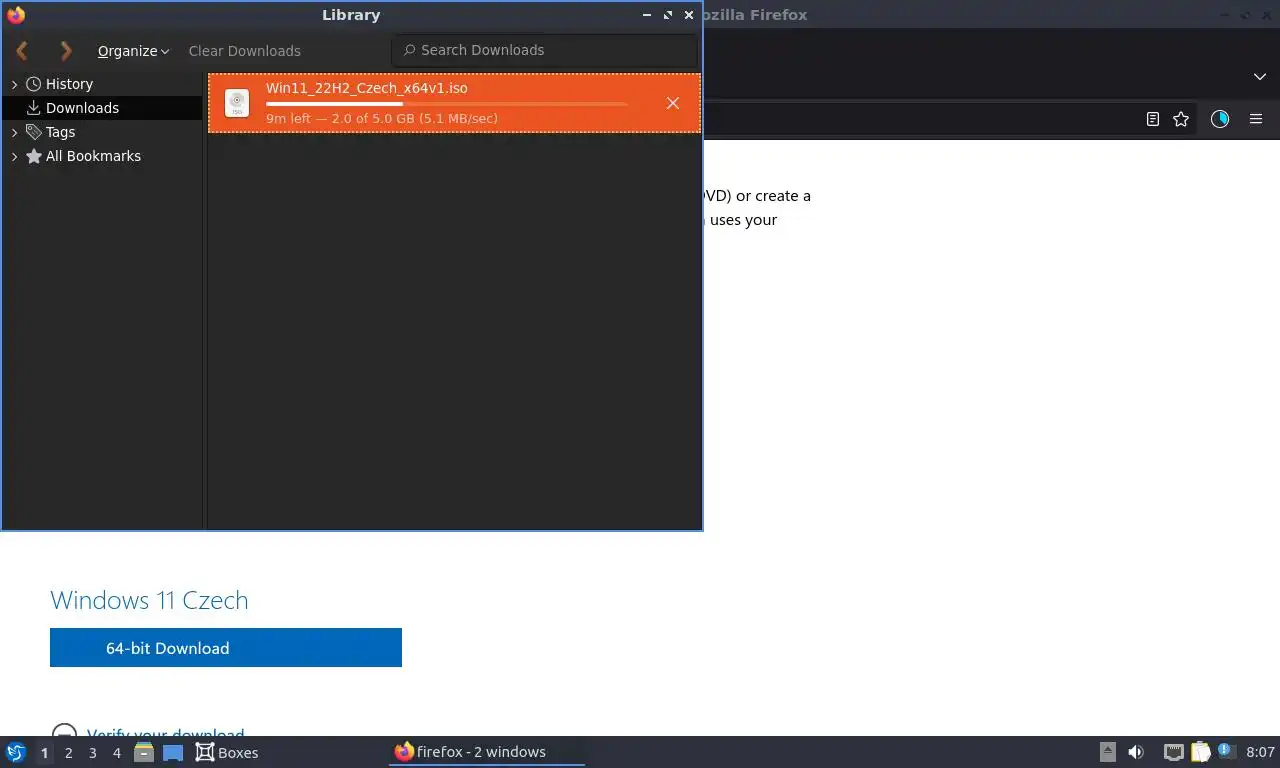
Task: Open the removable media eject tray icon
Action: pos(1108,752)
